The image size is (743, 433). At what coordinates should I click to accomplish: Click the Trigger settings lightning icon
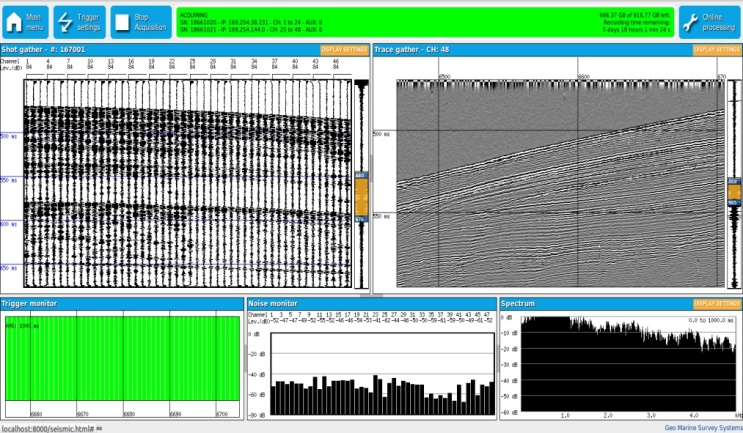65,22
